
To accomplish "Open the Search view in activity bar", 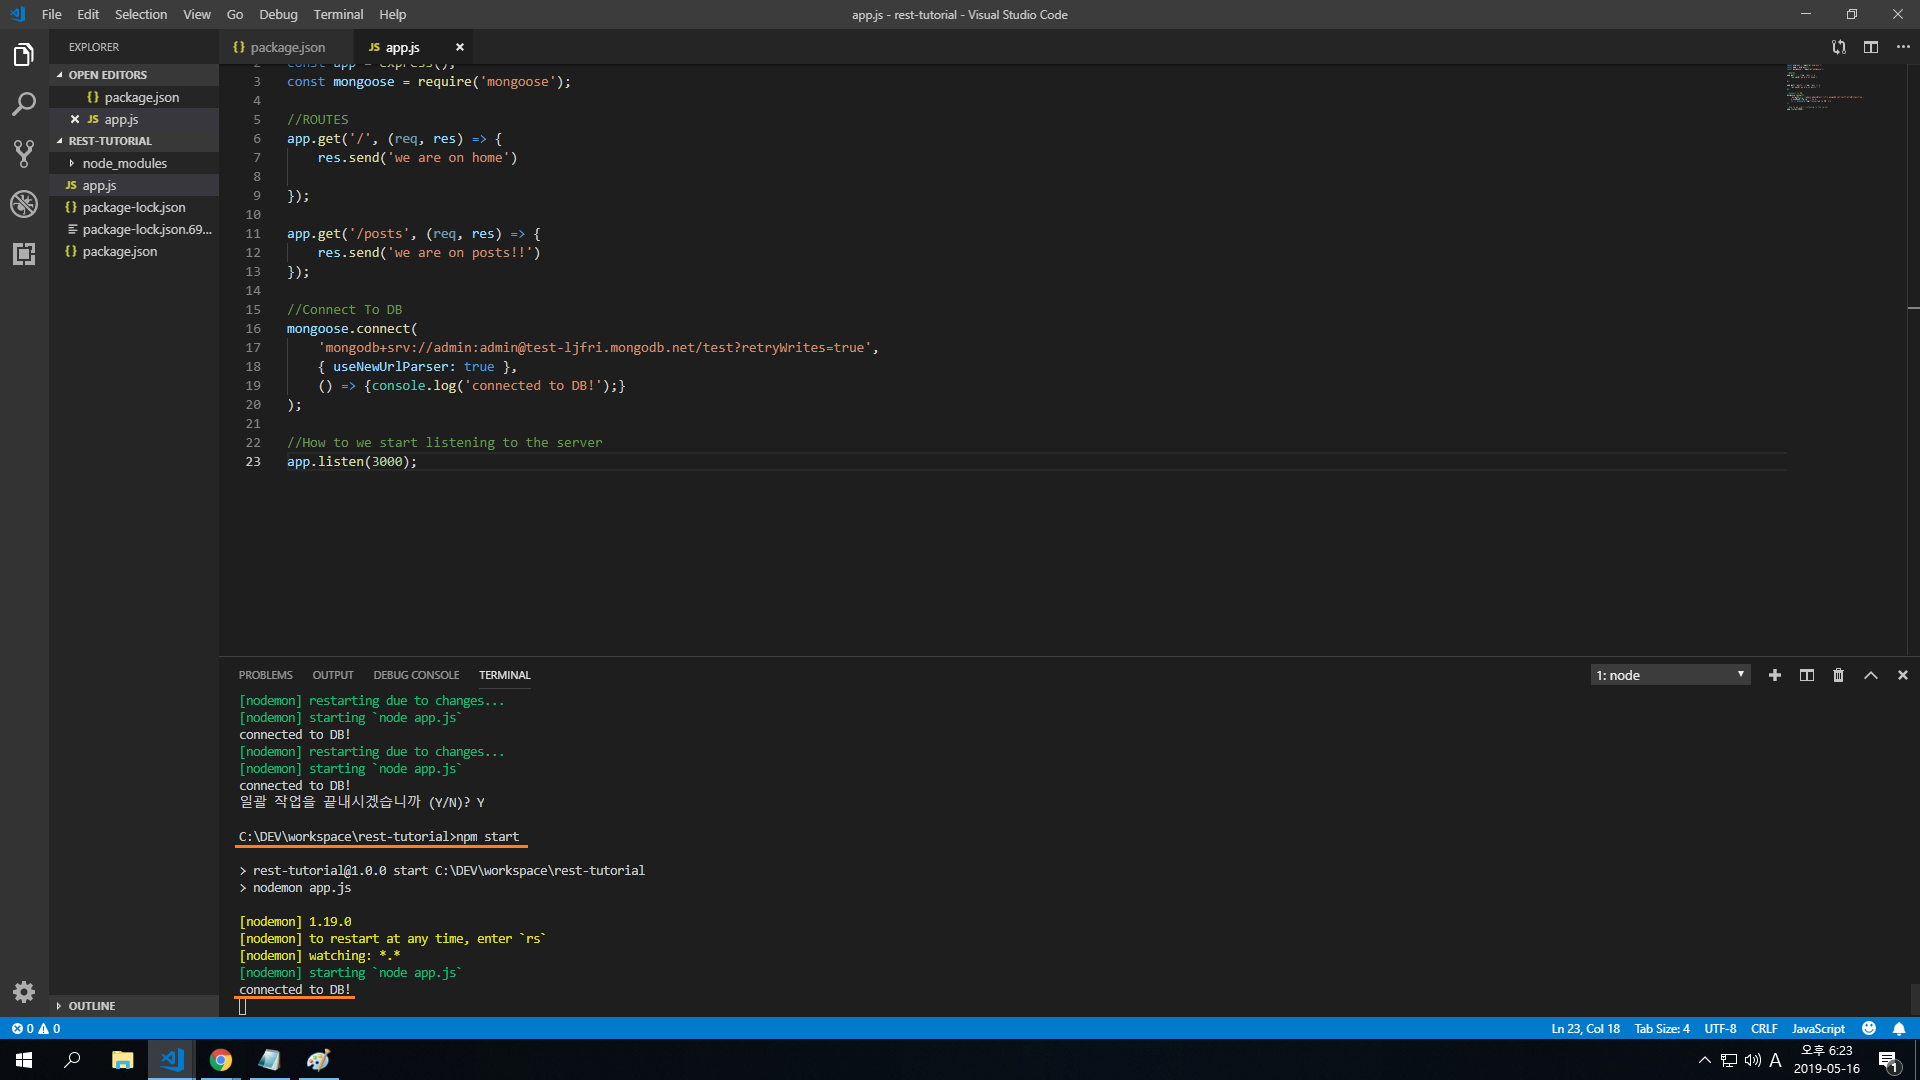I will tap(24, 104).
